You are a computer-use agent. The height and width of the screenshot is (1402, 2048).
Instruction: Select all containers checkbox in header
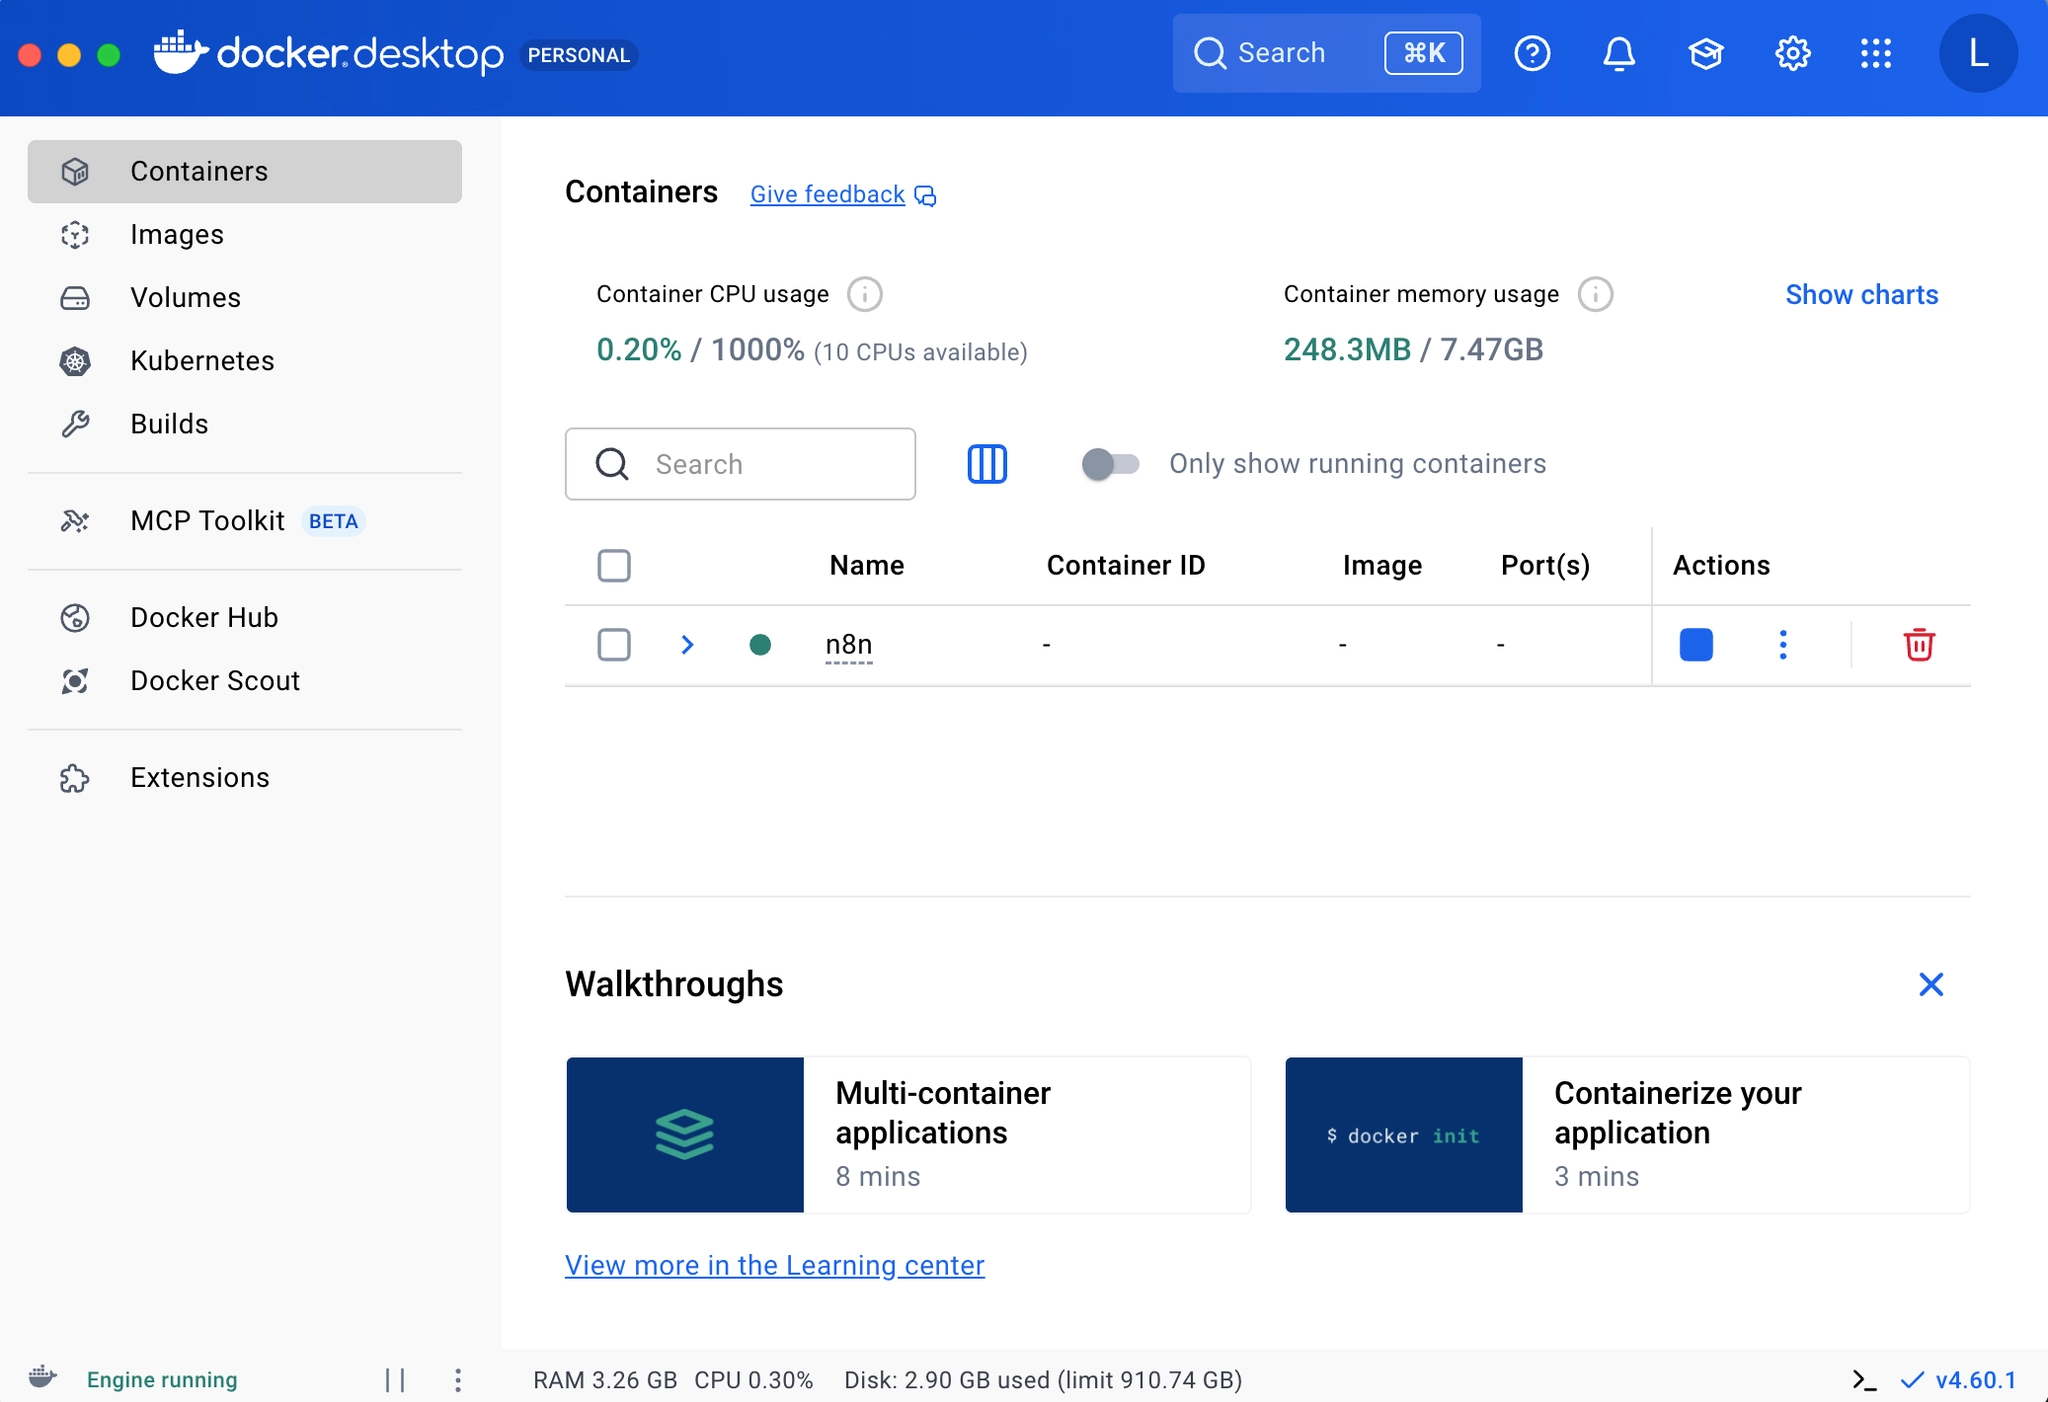(x=614, y=565)
